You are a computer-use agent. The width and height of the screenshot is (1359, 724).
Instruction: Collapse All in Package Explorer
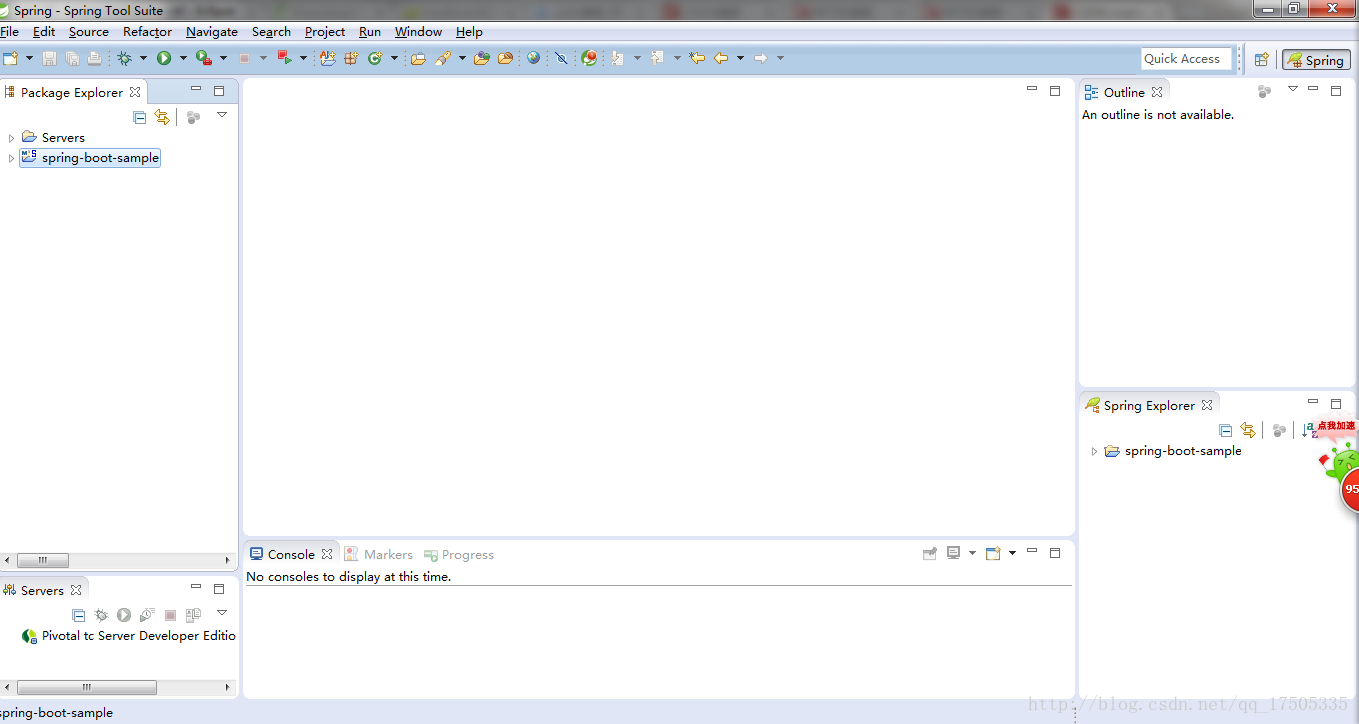140,117
